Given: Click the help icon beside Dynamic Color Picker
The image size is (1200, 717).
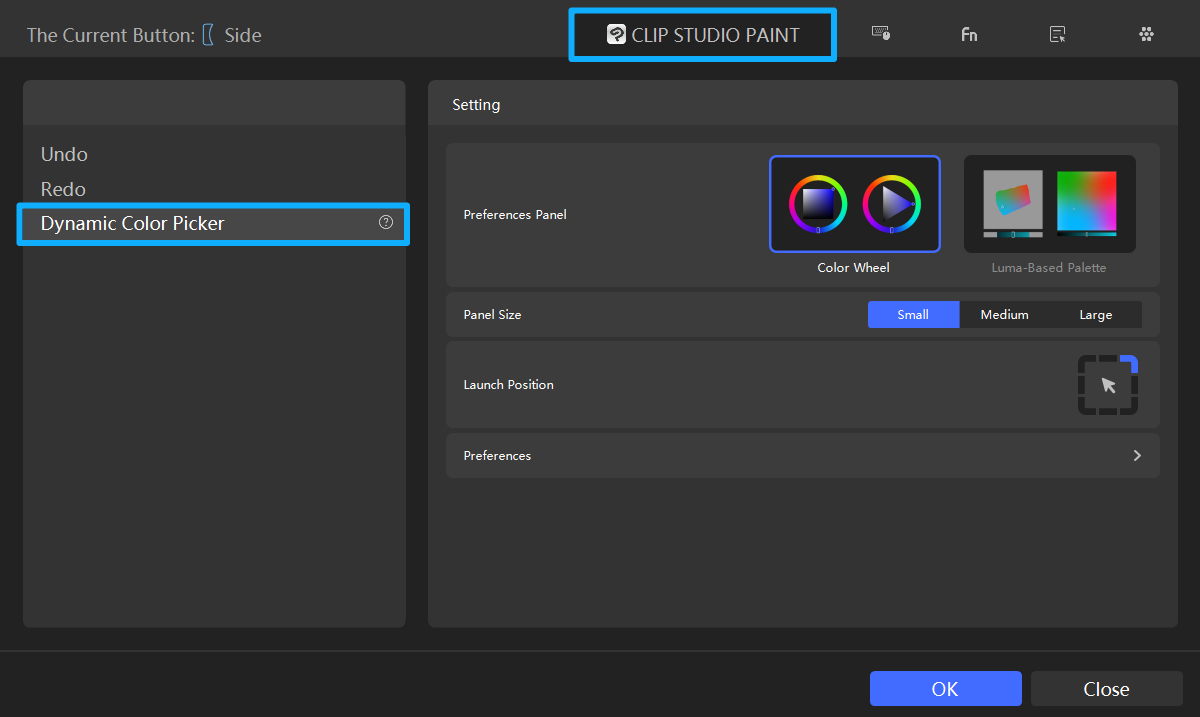Looking at the screenshot, I should (x=386, y=222).
